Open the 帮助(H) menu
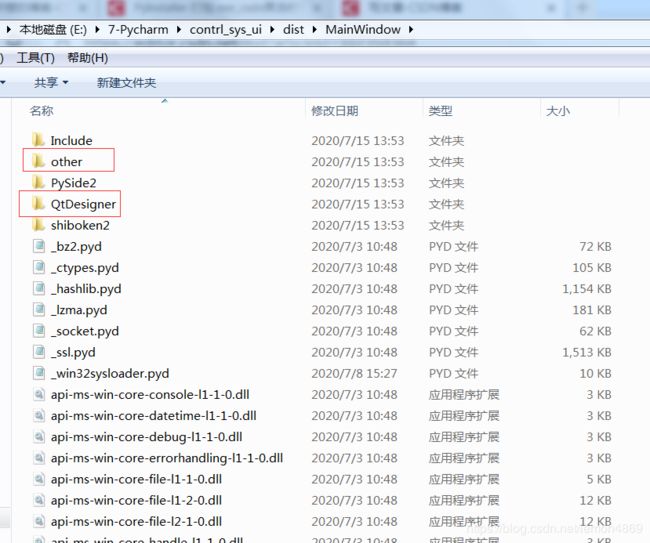Screen dimensions: 650x543 pos(87,58)
